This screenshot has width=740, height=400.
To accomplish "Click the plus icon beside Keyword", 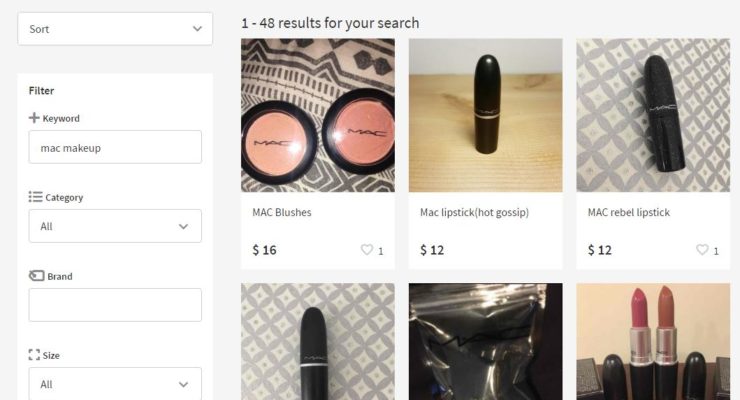I will pos(34,117).
